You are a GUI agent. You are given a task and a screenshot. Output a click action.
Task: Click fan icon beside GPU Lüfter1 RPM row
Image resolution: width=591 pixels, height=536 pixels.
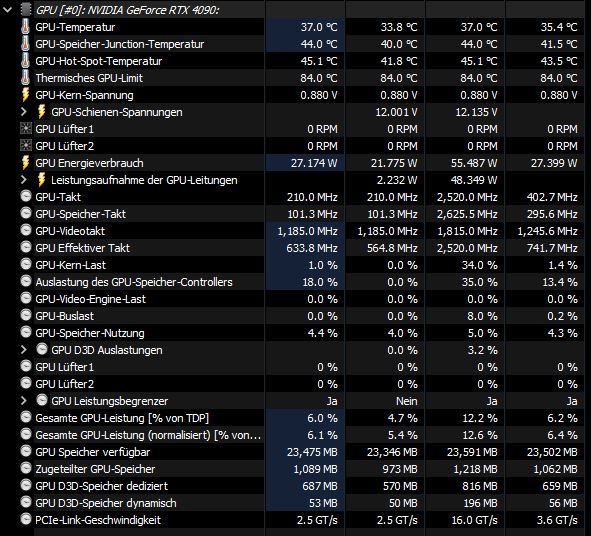click(25, 129)
